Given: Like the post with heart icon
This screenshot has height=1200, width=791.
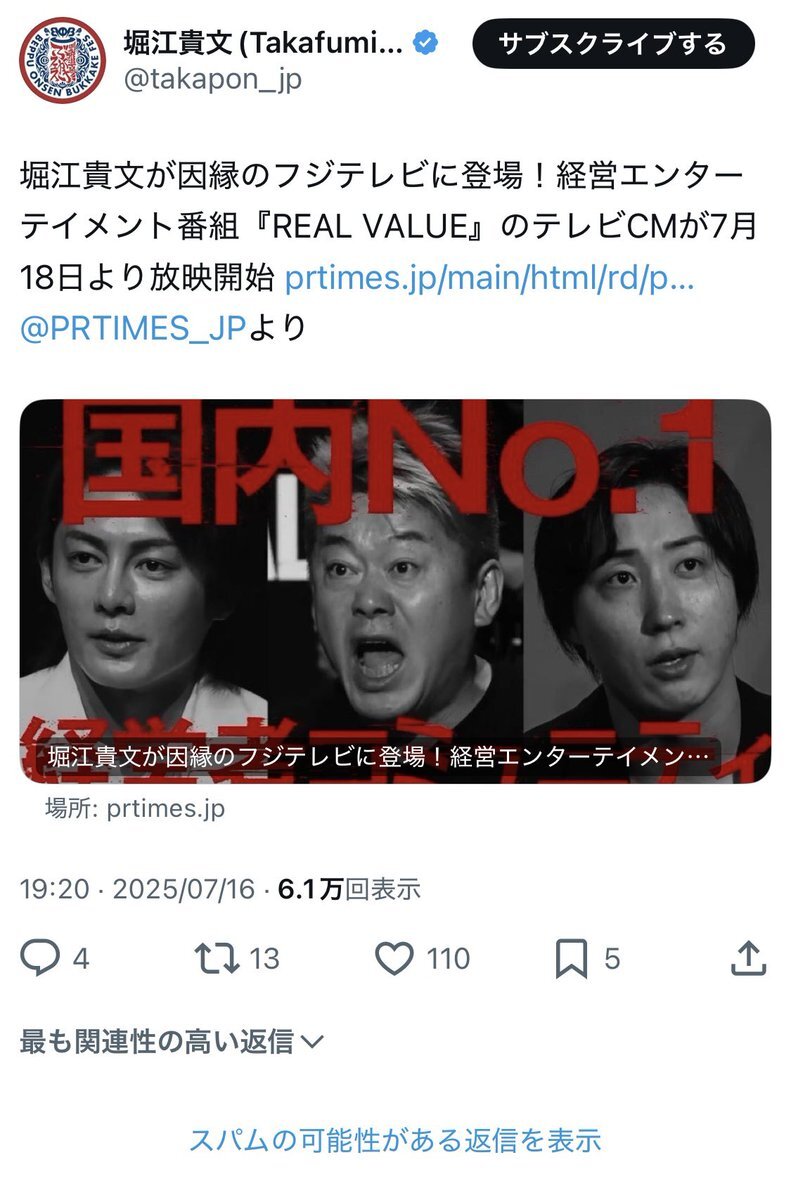Looking at the screenshot, I should coord(395,959).
